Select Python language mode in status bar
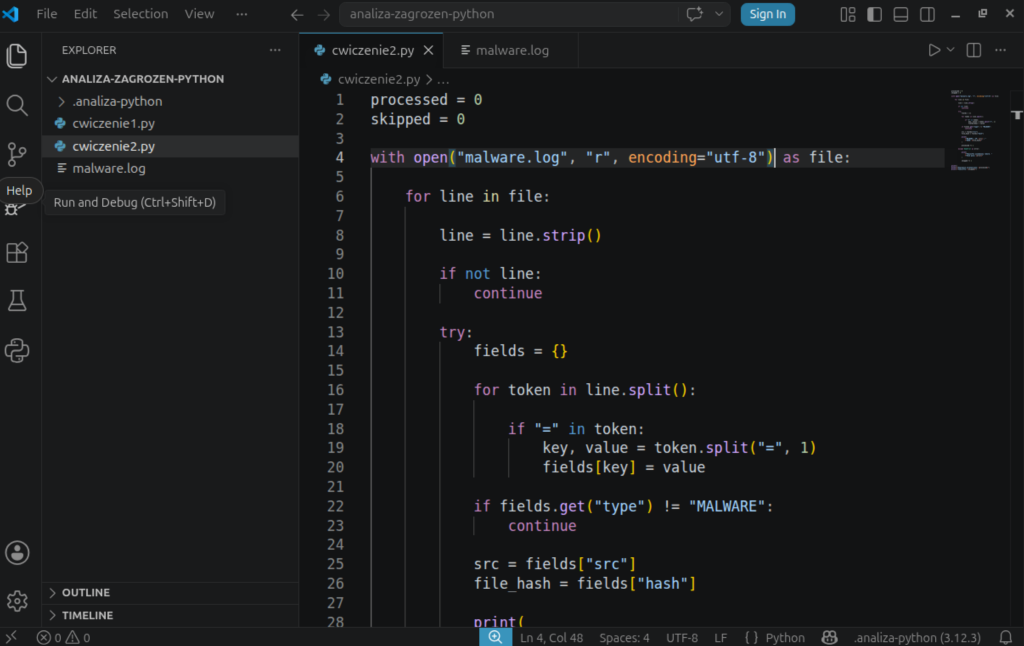Viewport: 1024px width, 646px height. tap(784, 638)
